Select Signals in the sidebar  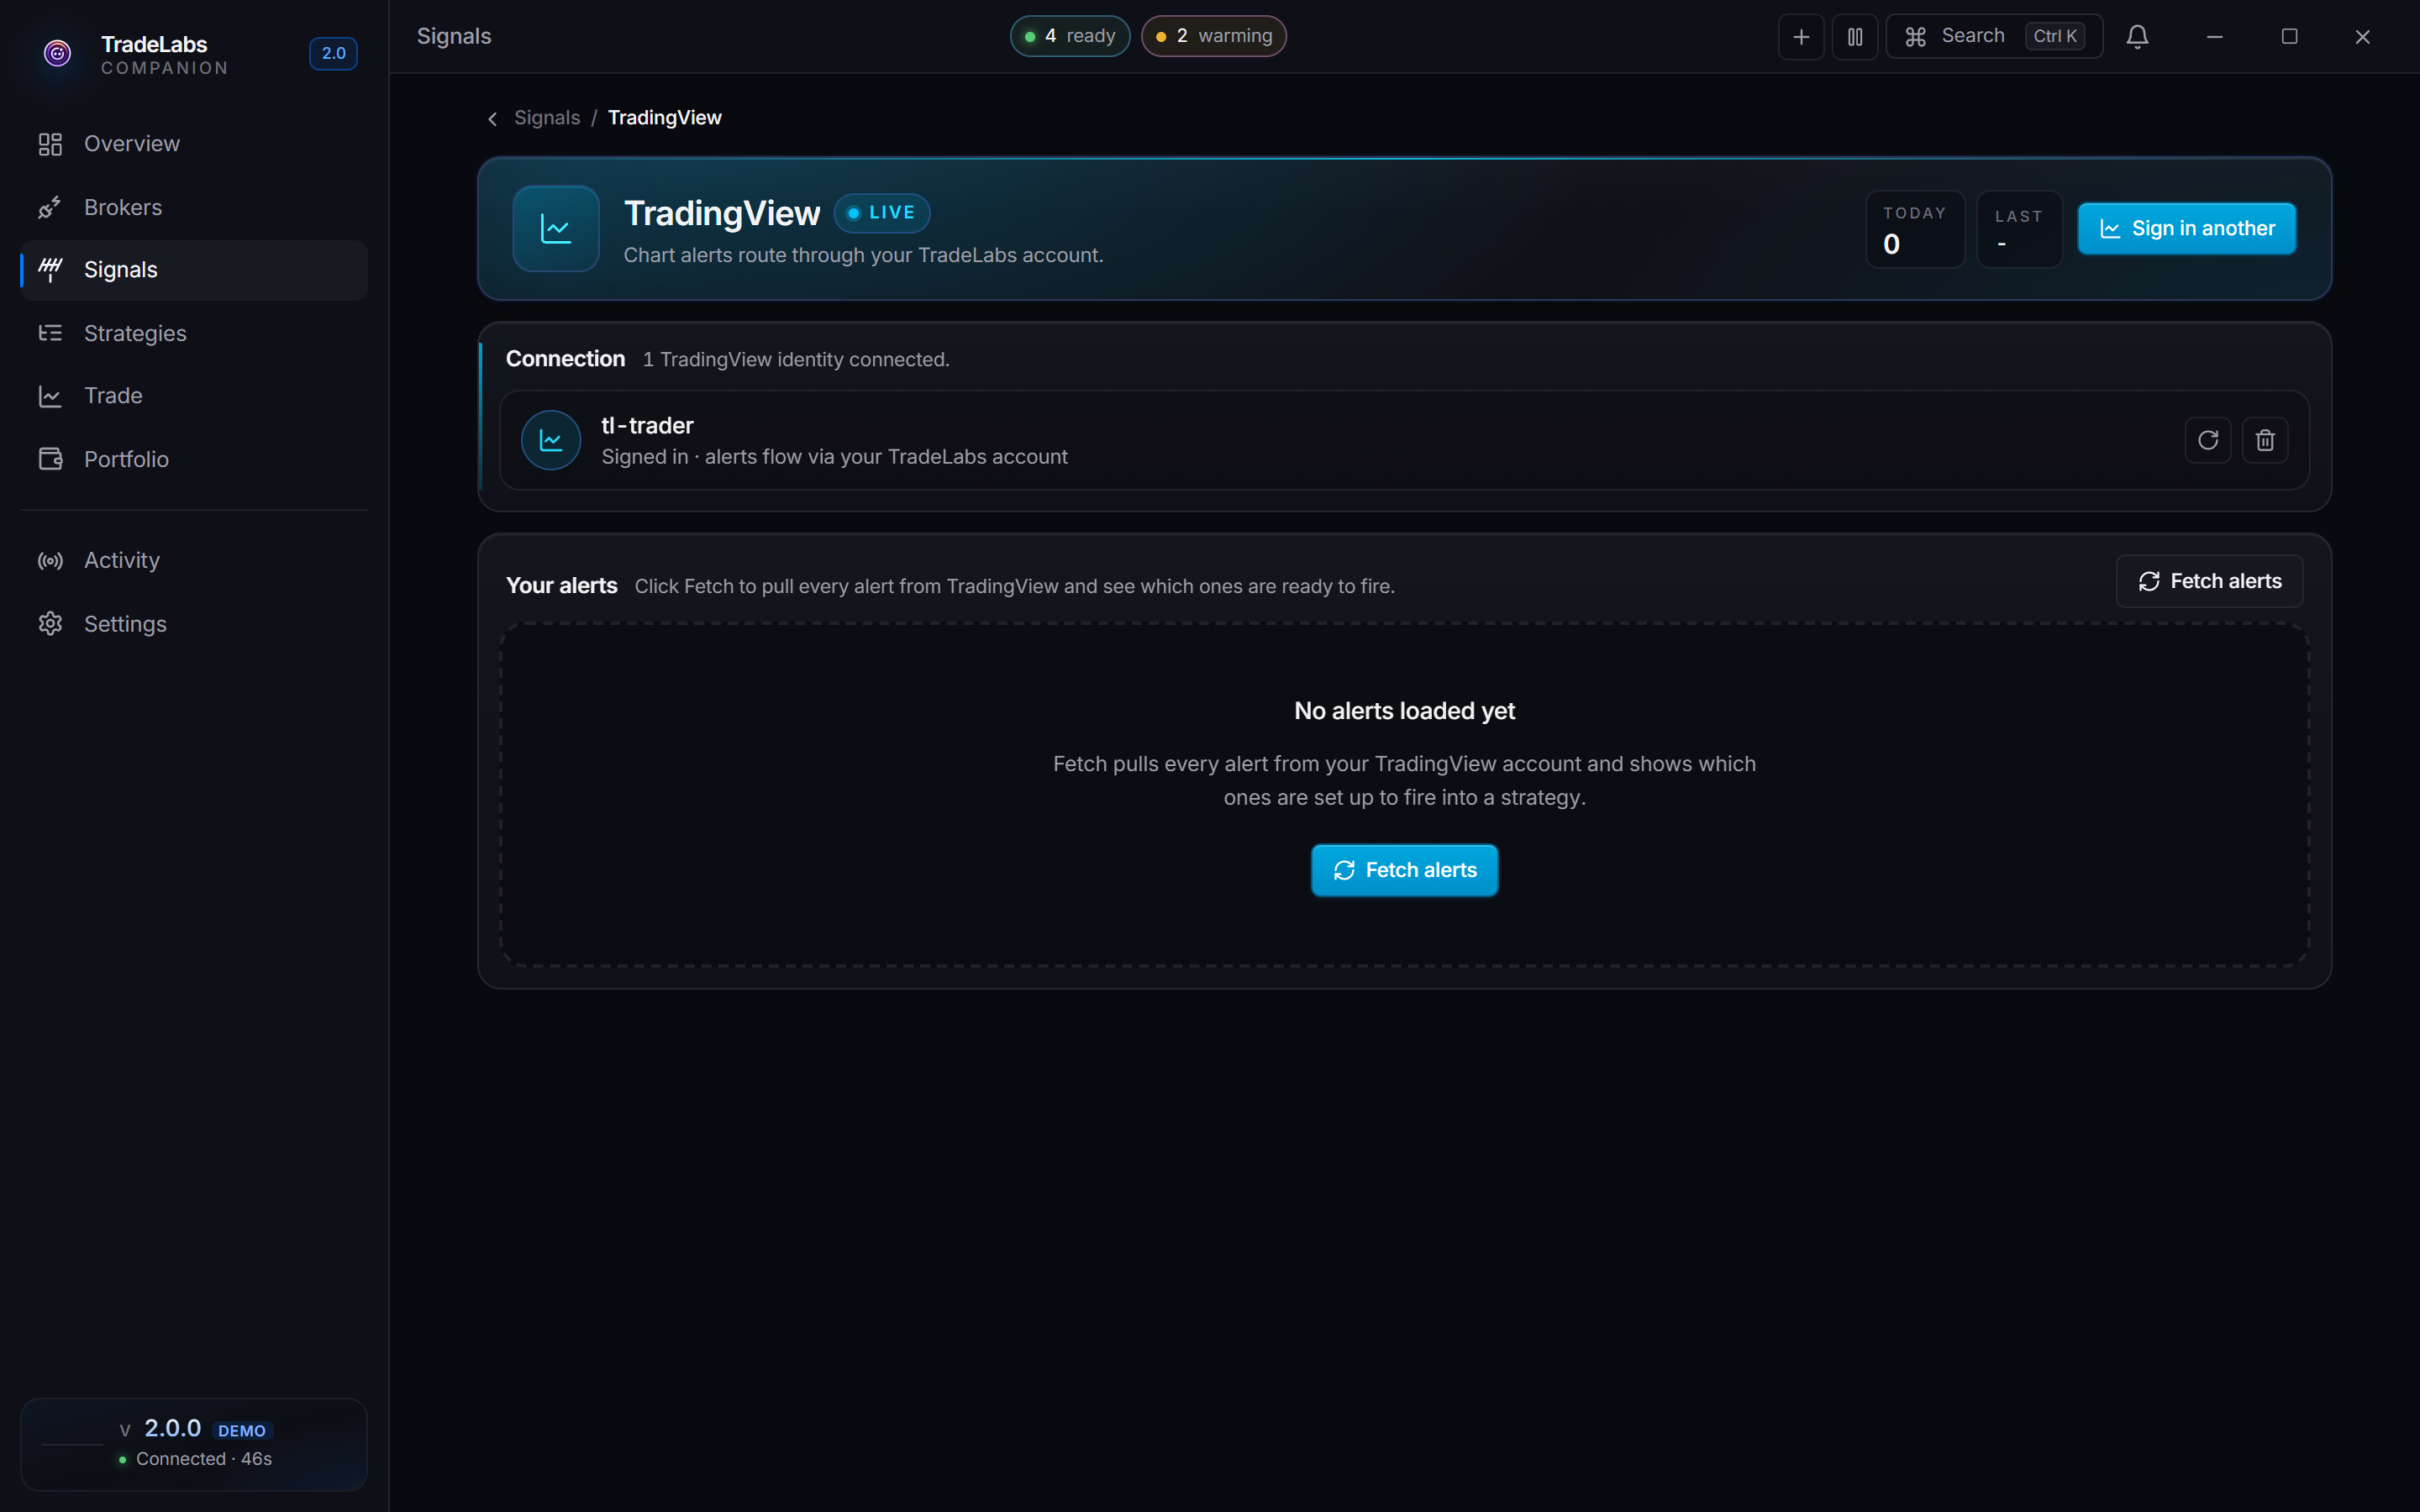point(194,270)
